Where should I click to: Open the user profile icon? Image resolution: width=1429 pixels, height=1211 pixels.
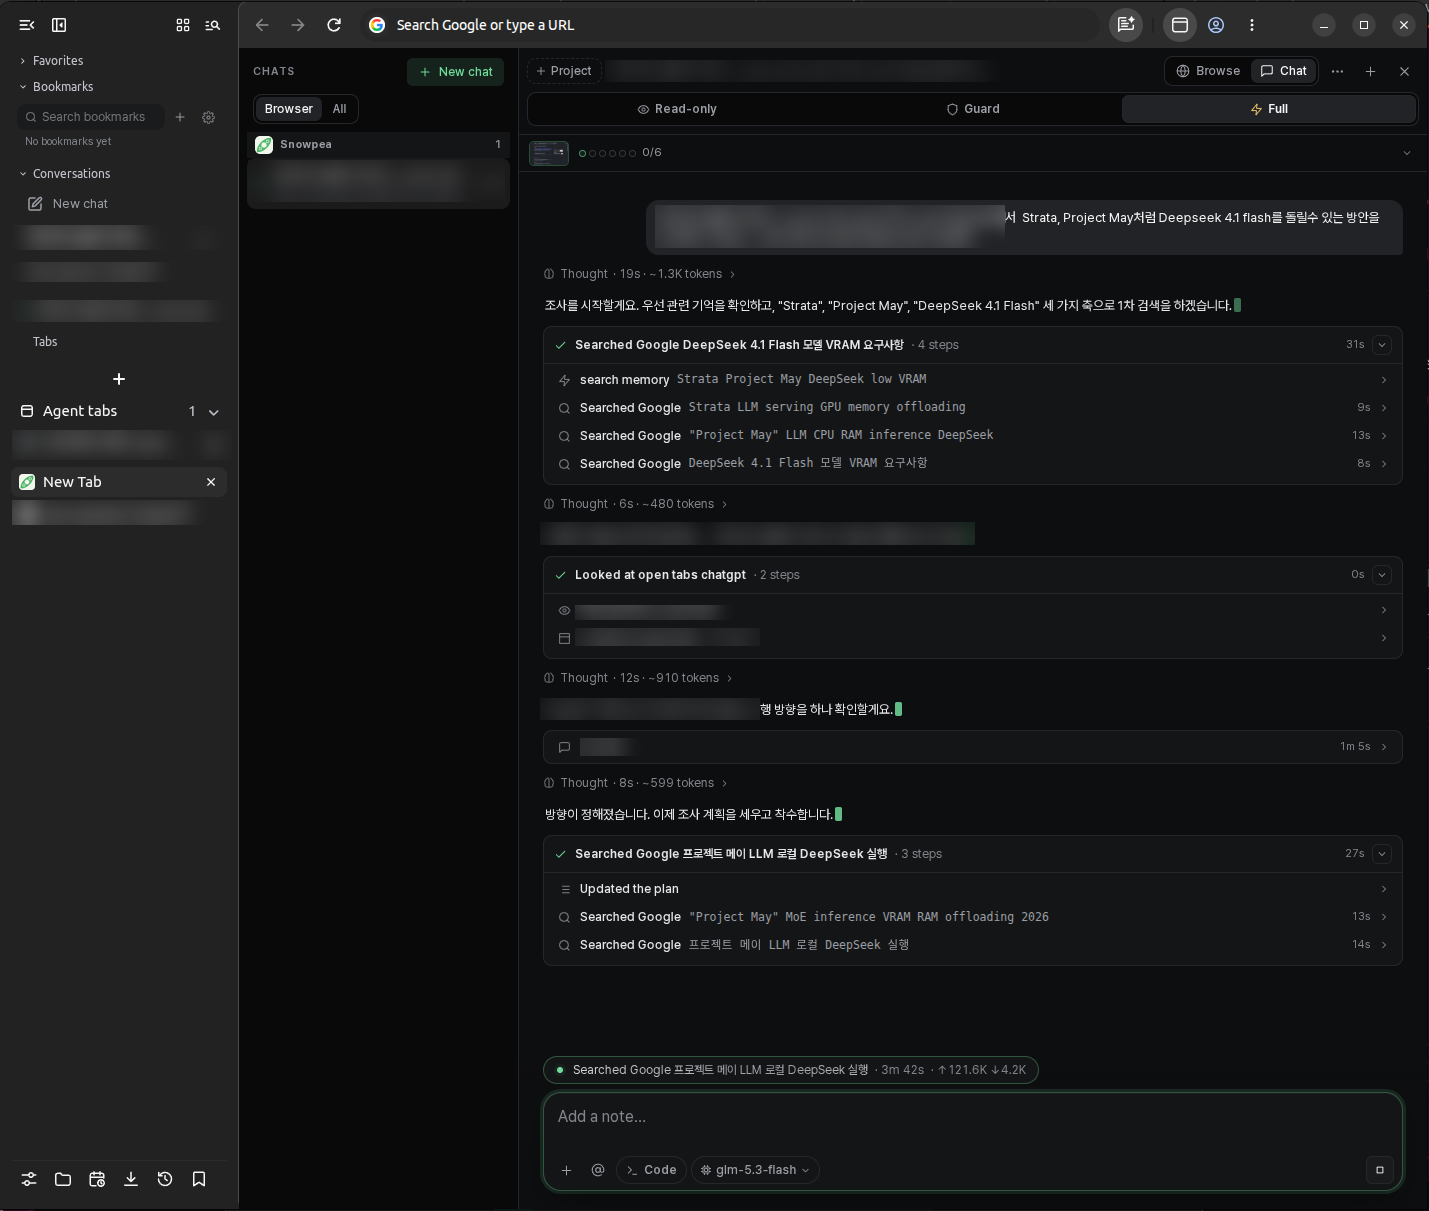click(x=1216, y=25)
